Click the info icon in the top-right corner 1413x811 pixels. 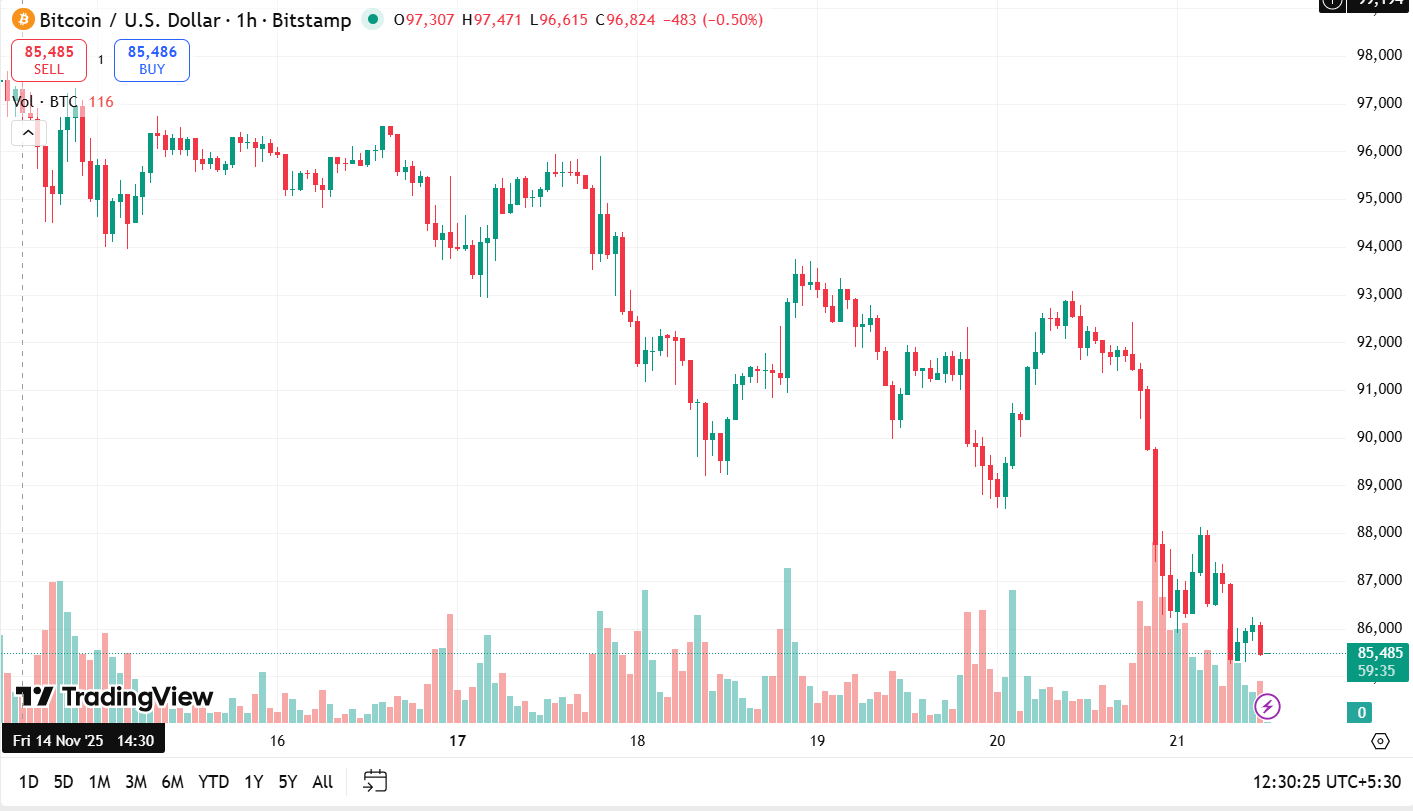pyautogui.click(x=1330, y=6)
